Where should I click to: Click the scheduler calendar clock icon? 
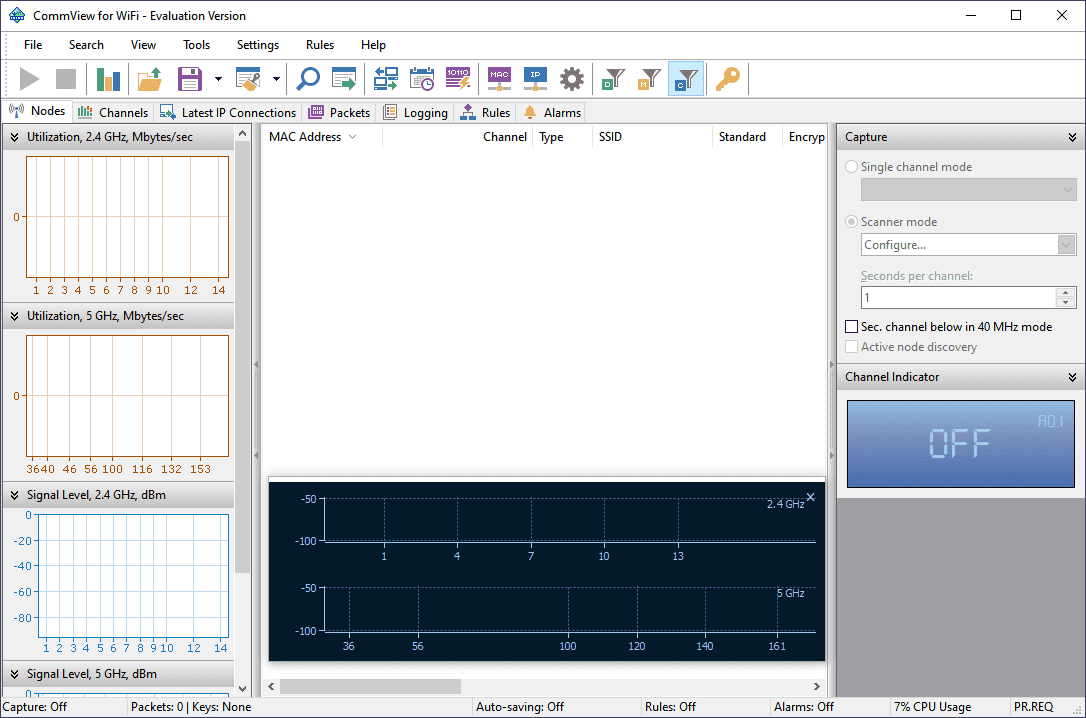click(422, 79)
